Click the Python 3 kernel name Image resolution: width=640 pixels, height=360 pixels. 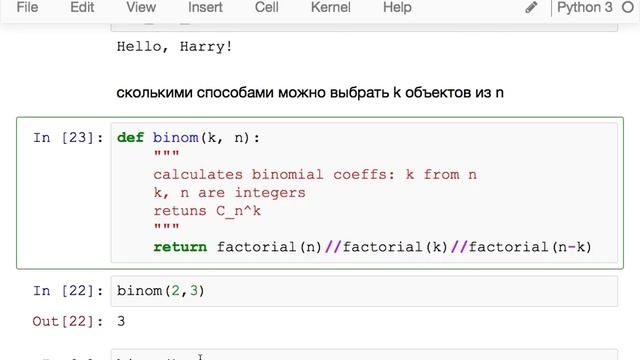coord(584,7)
